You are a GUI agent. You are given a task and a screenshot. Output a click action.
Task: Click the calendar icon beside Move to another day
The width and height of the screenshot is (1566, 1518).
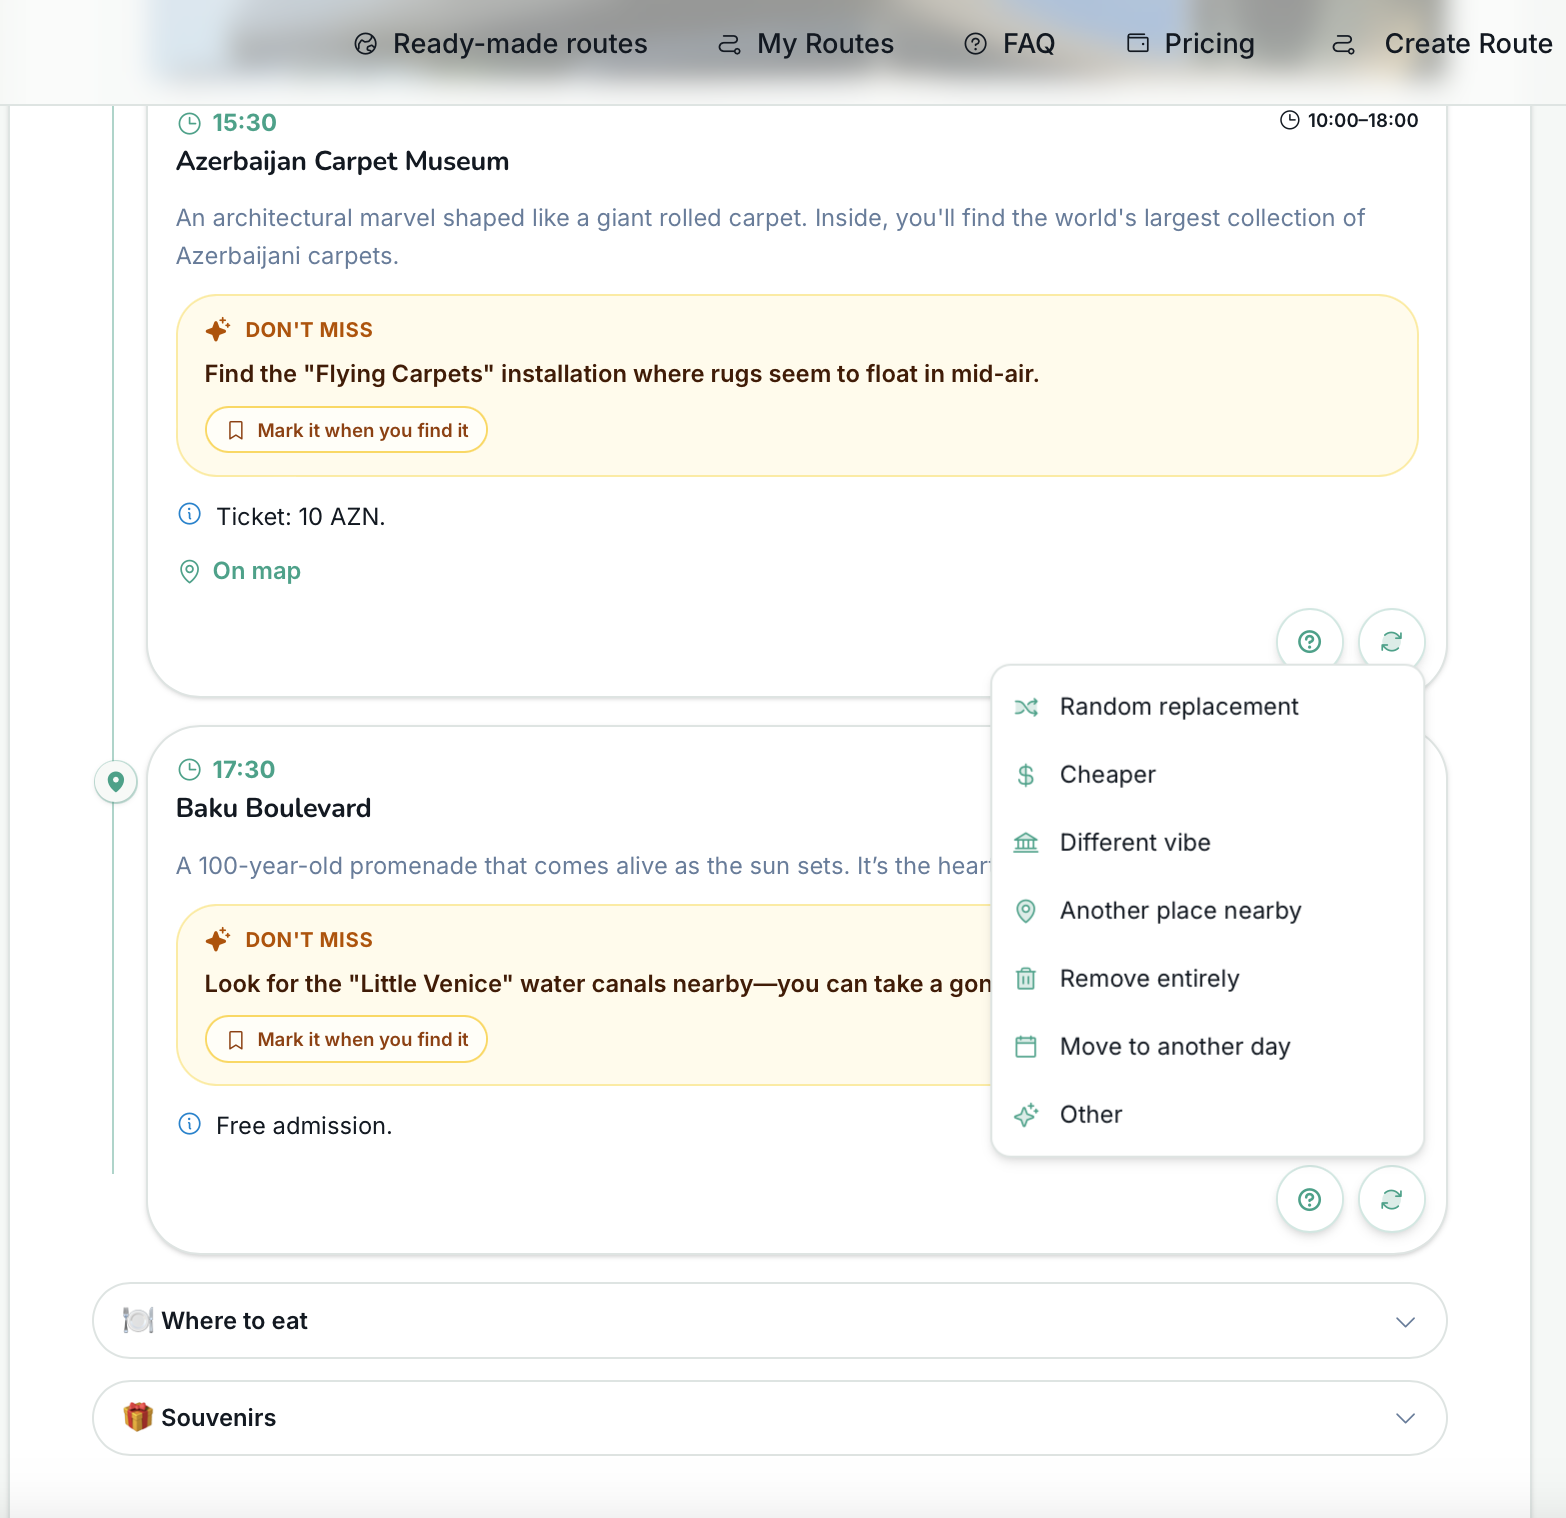pos(1026,1047)
